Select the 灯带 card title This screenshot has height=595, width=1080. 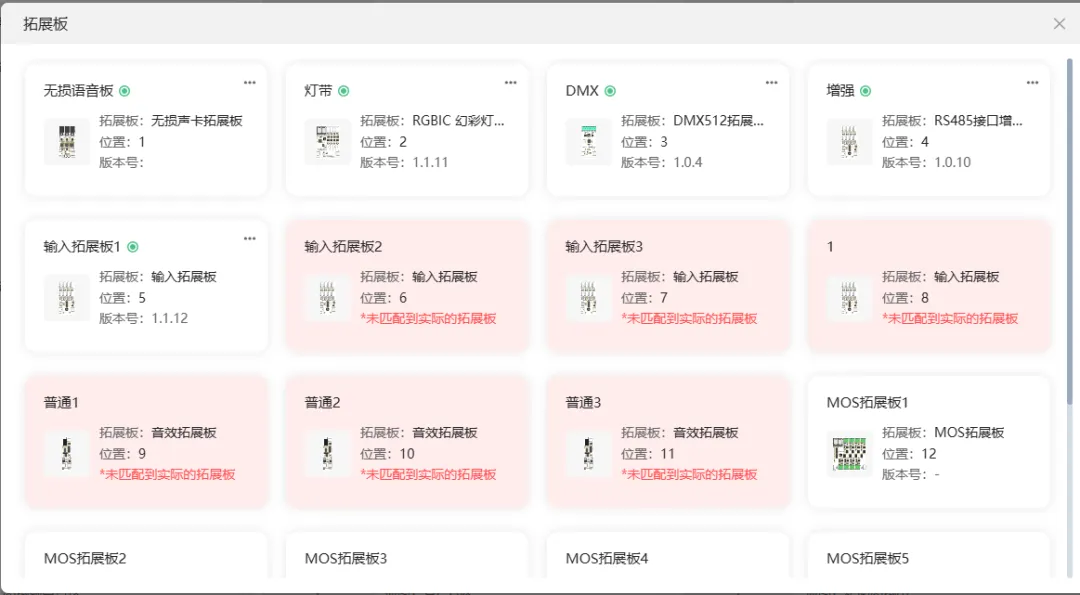318,91
